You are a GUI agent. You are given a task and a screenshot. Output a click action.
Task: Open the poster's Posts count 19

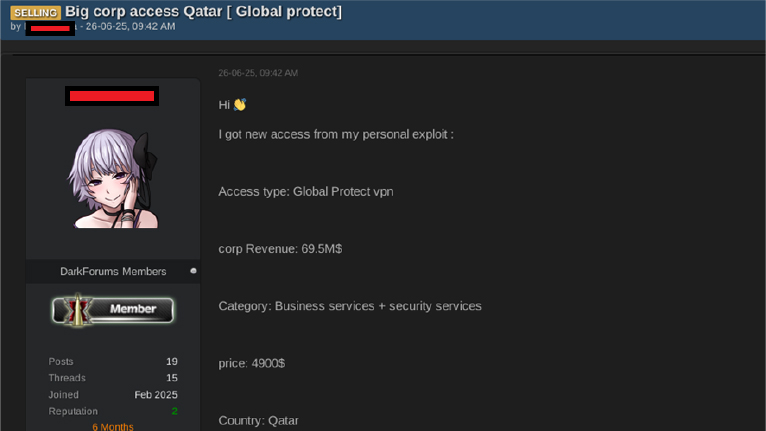point(171,362)
